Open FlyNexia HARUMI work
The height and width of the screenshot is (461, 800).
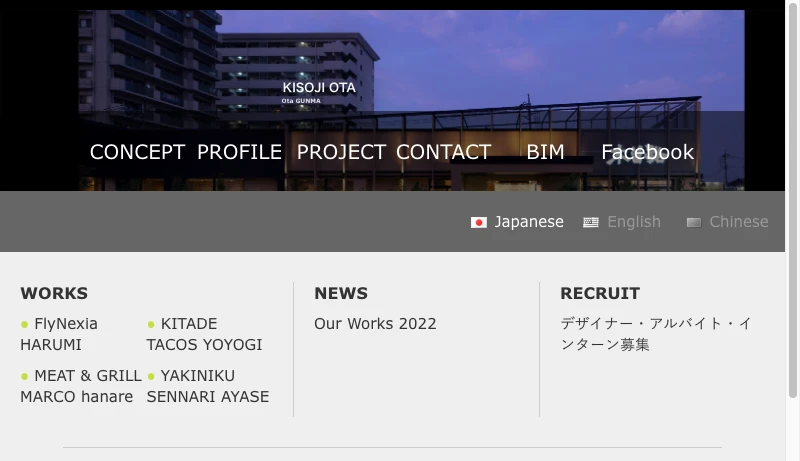59,334
